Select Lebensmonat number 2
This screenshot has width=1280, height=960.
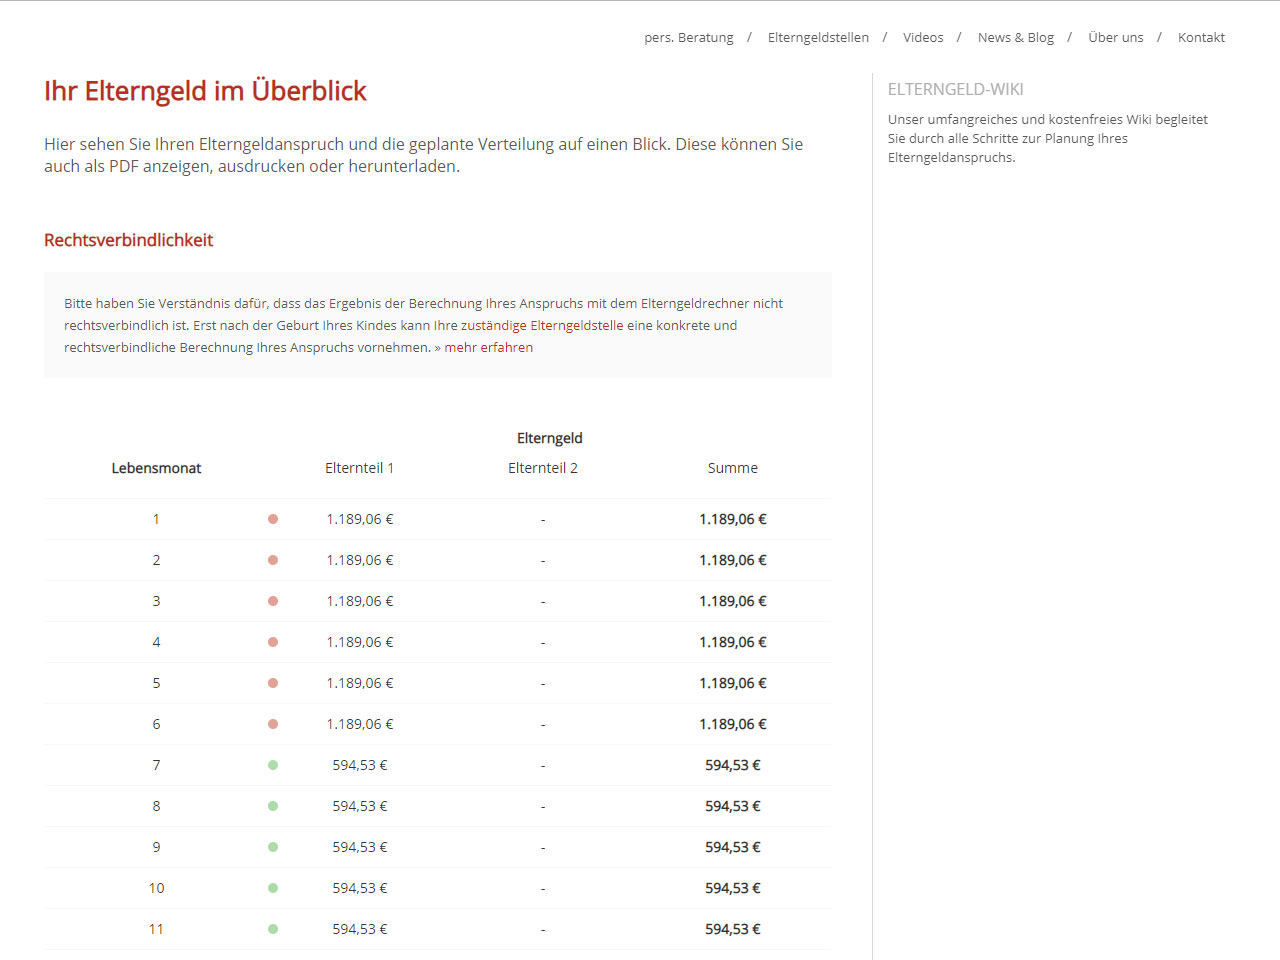[156, 560]
